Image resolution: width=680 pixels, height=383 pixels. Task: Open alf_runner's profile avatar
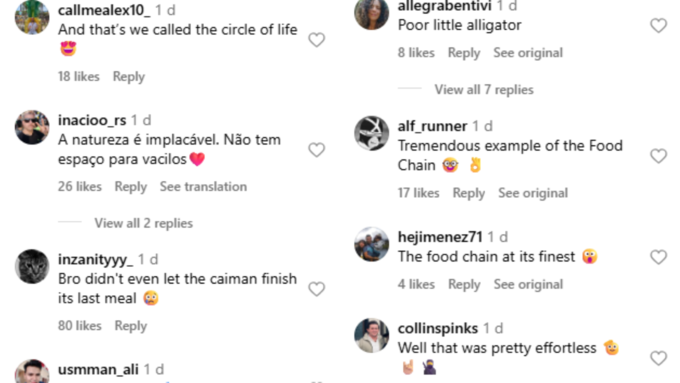371,133
